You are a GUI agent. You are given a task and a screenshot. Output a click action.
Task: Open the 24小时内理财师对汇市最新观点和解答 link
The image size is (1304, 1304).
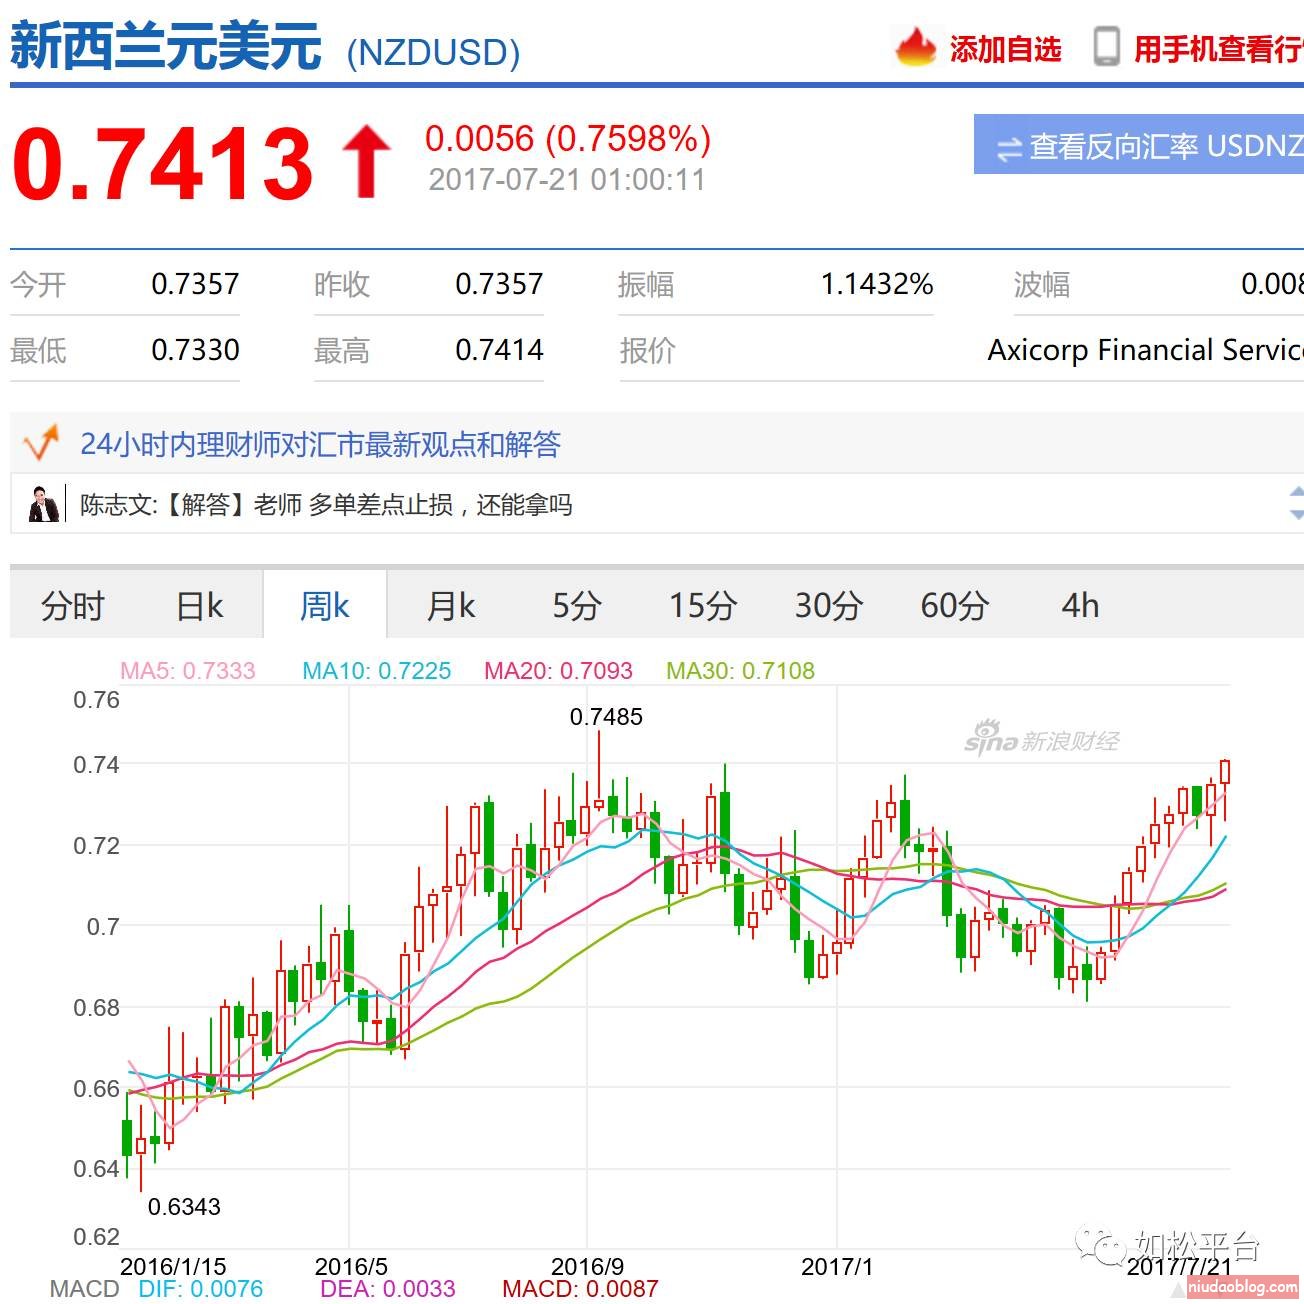[320, 443]
